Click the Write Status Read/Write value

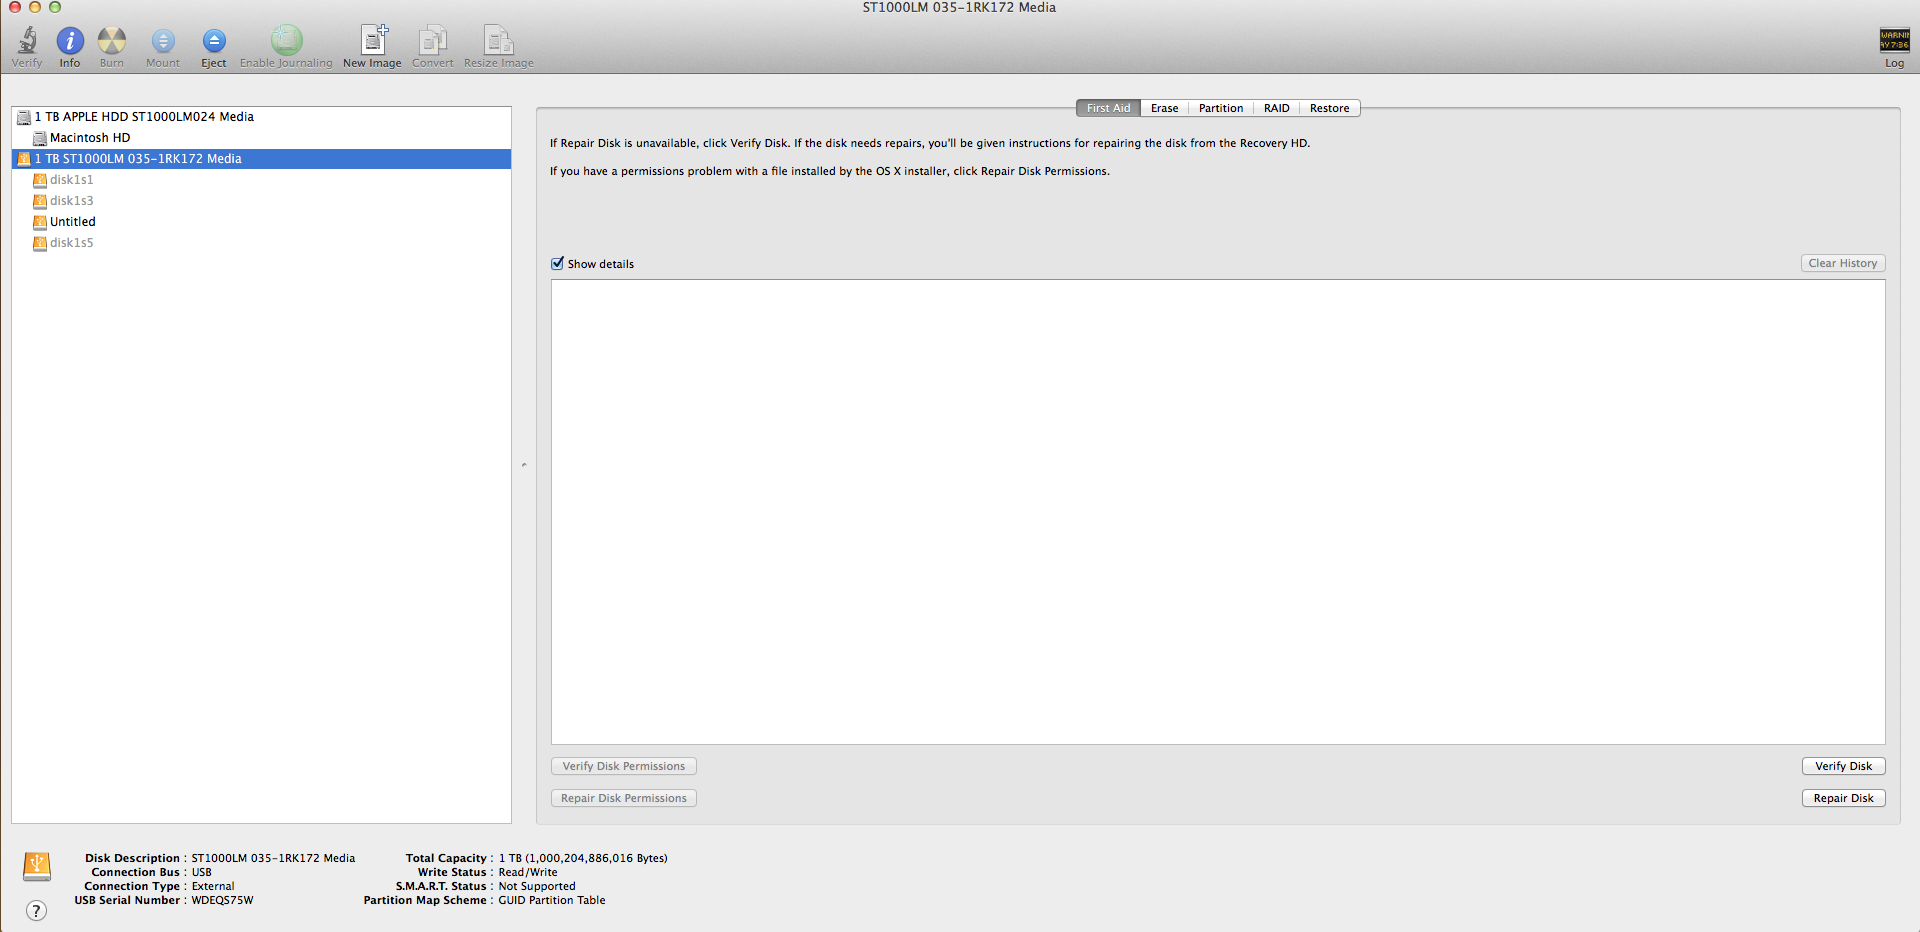[x=528, y=872]
